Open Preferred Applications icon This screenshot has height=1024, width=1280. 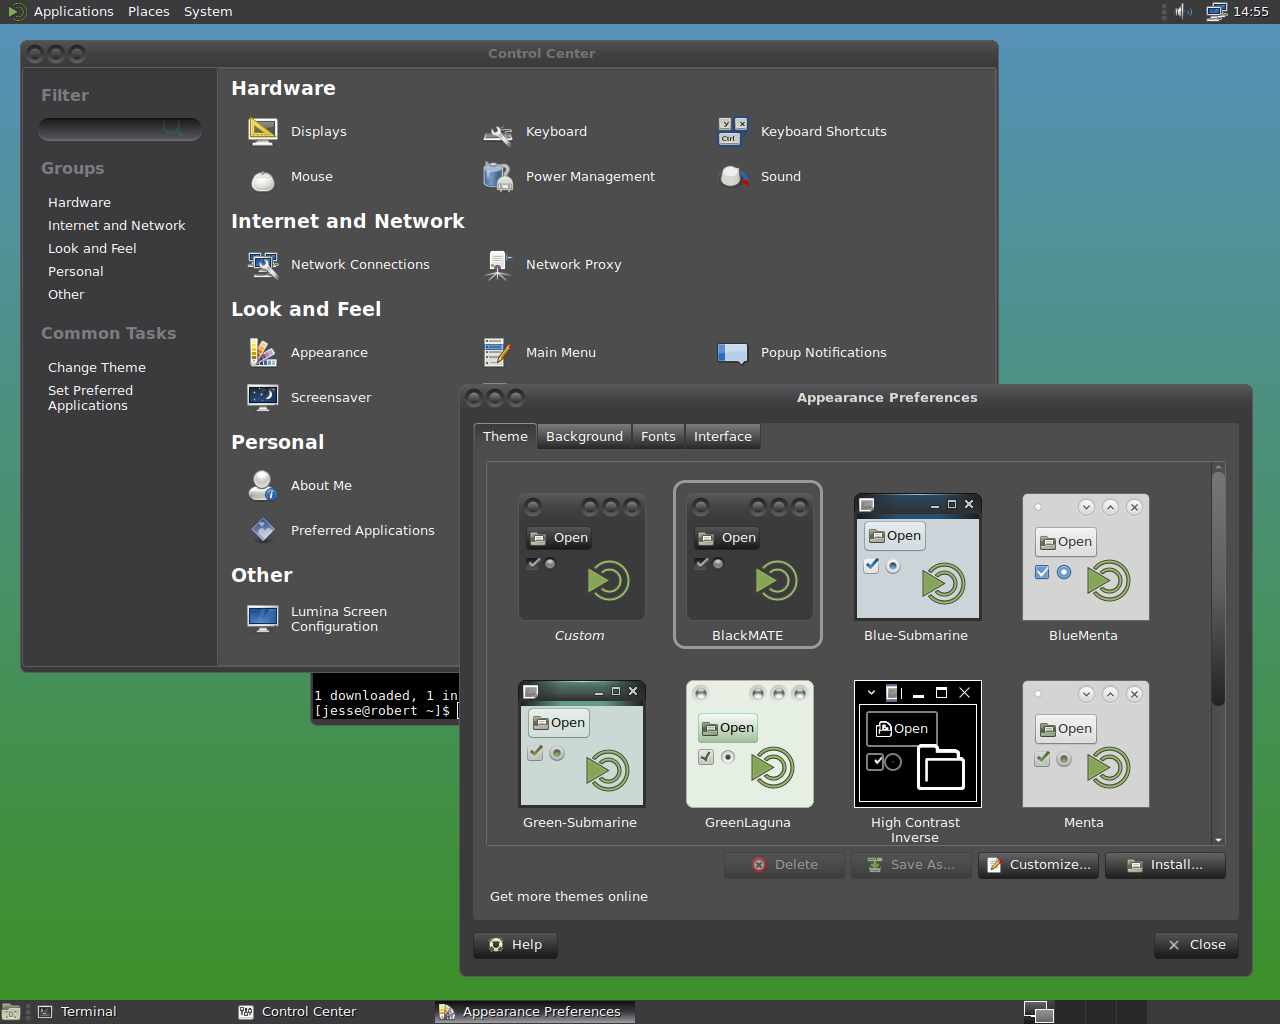pyautogui.click(x=263, y=530)
